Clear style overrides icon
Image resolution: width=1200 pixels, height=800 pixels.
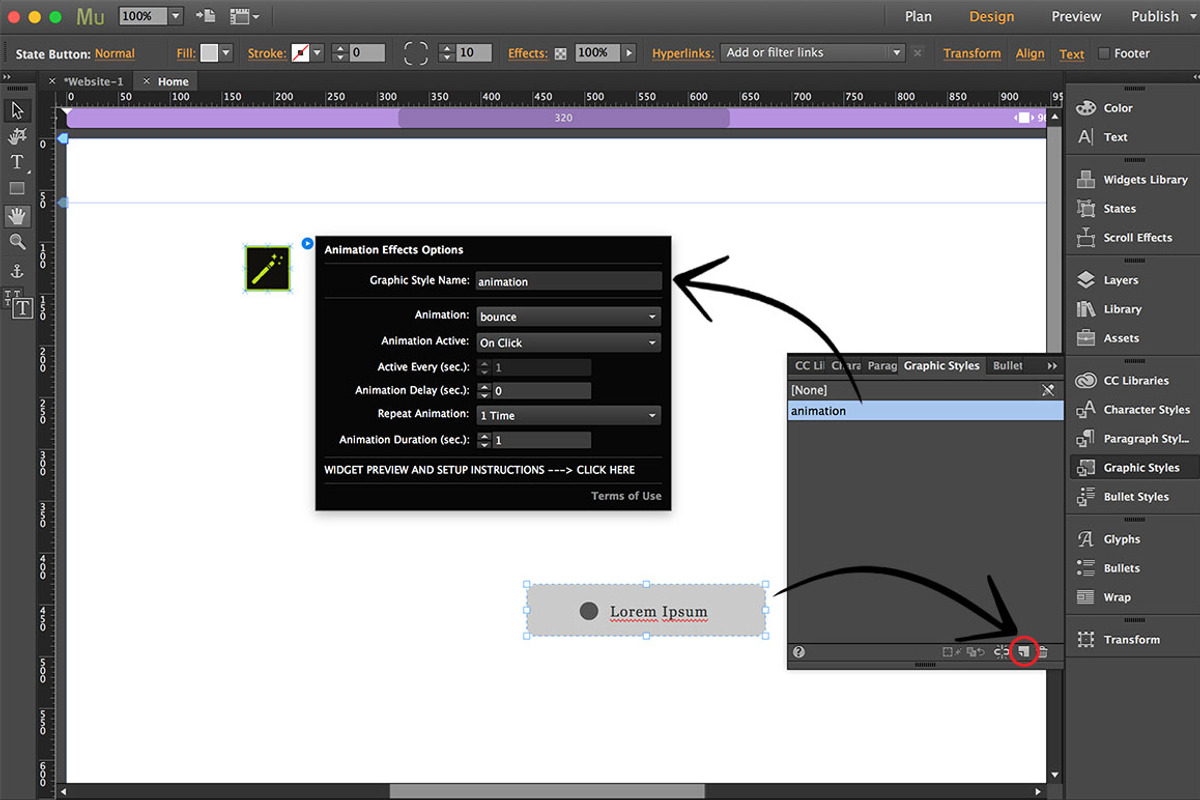click(x=952, y=652)
